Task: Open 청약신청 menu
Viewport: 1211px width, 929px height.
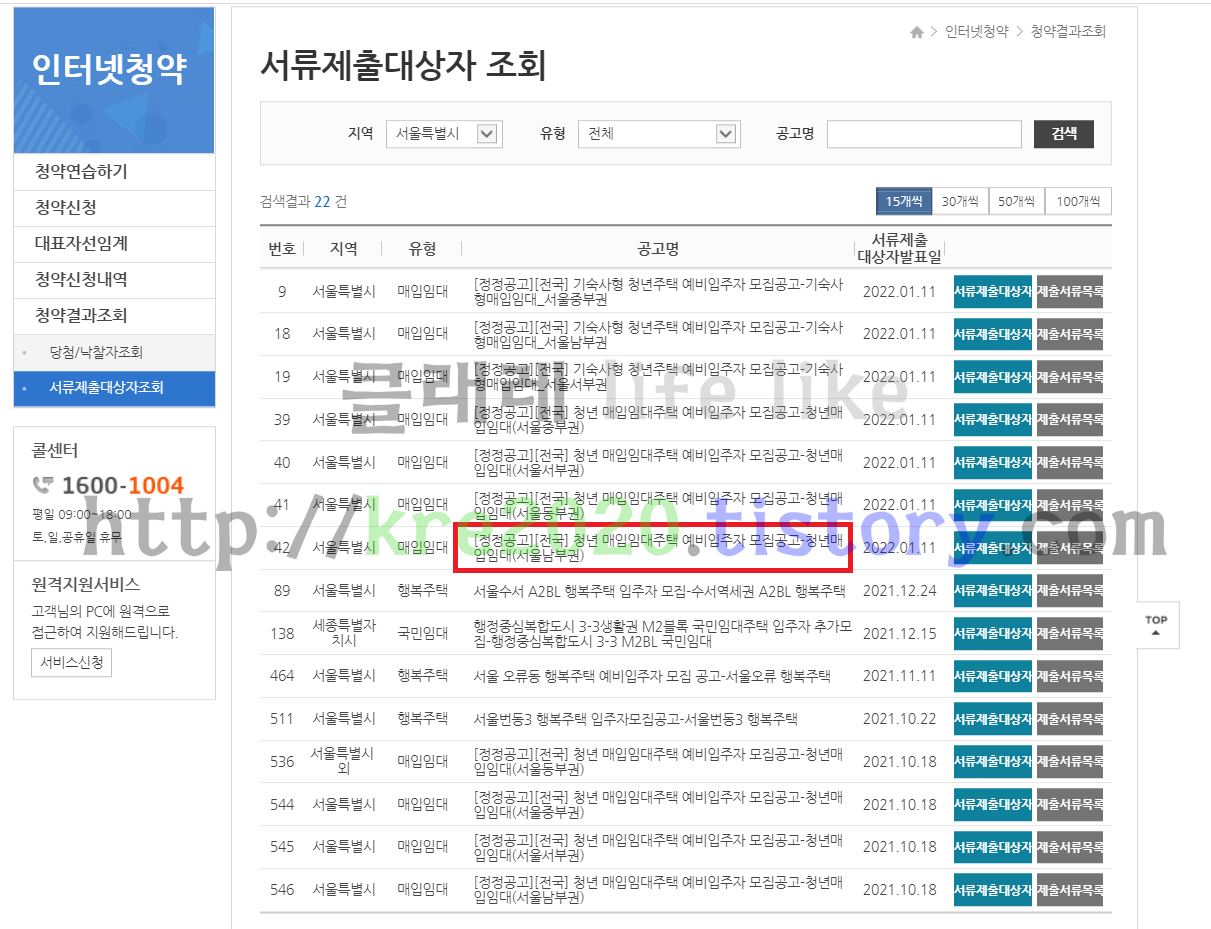Action: pos(114,208)
